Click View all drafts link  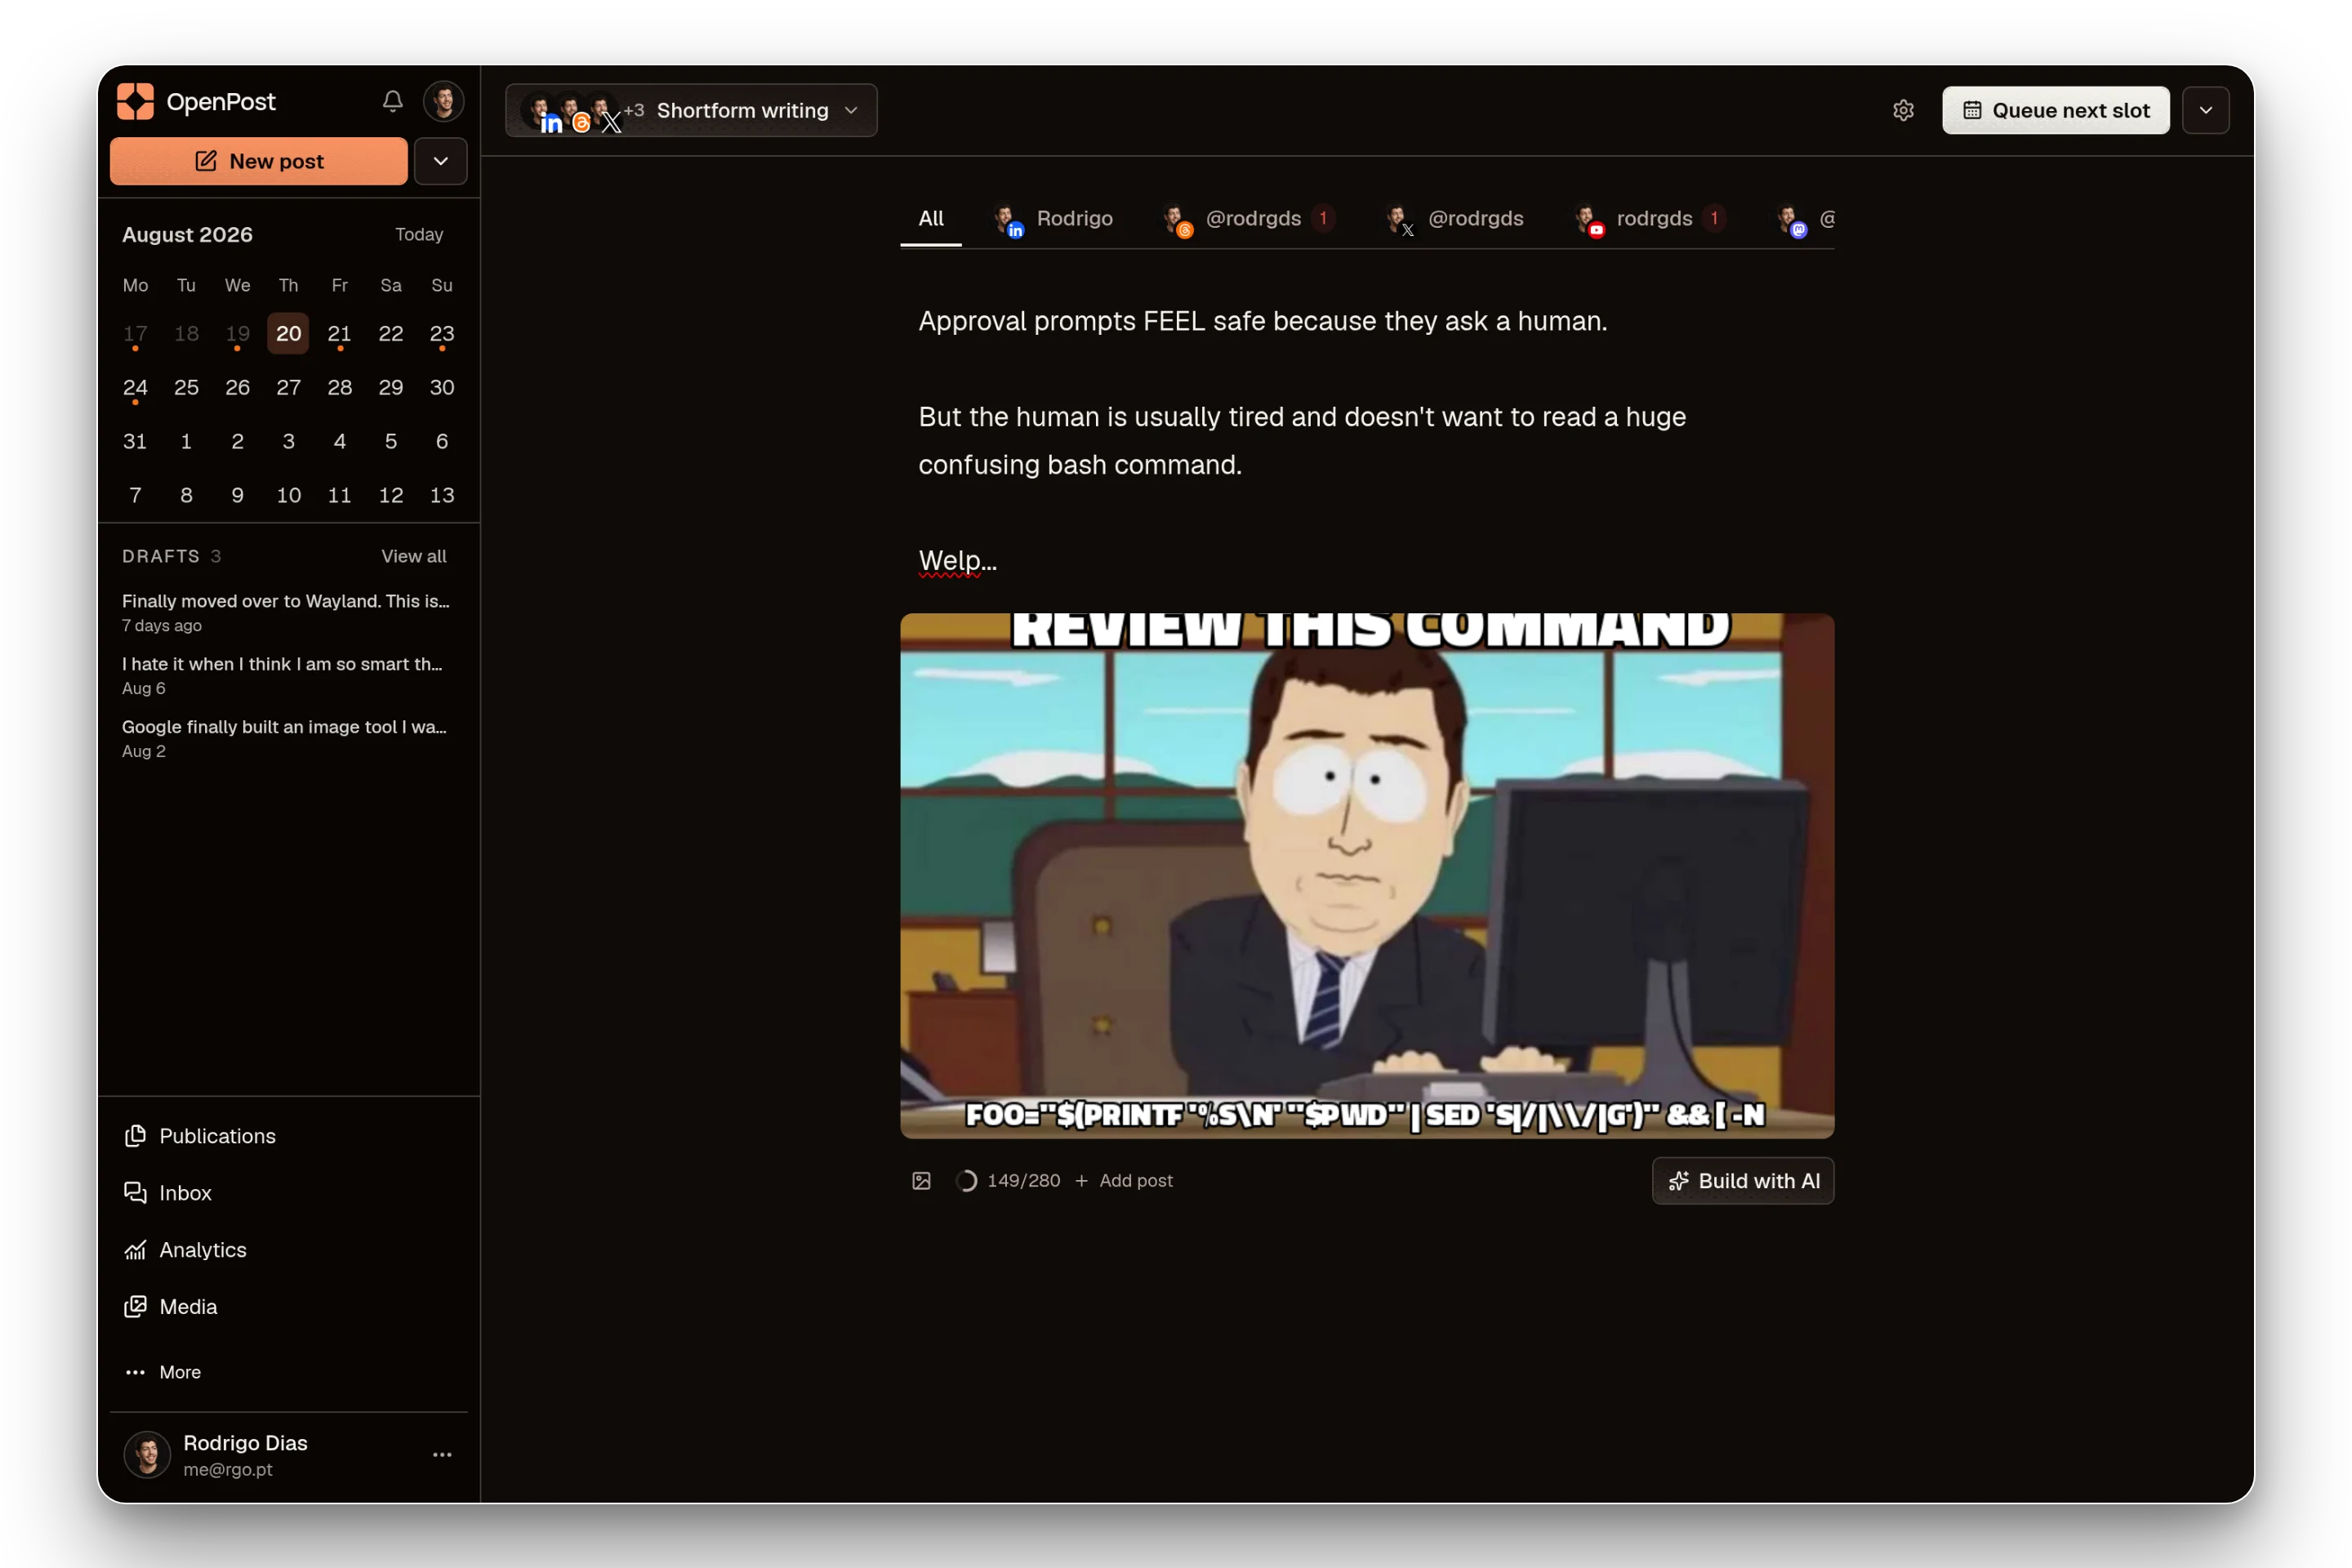pos(413,556)
